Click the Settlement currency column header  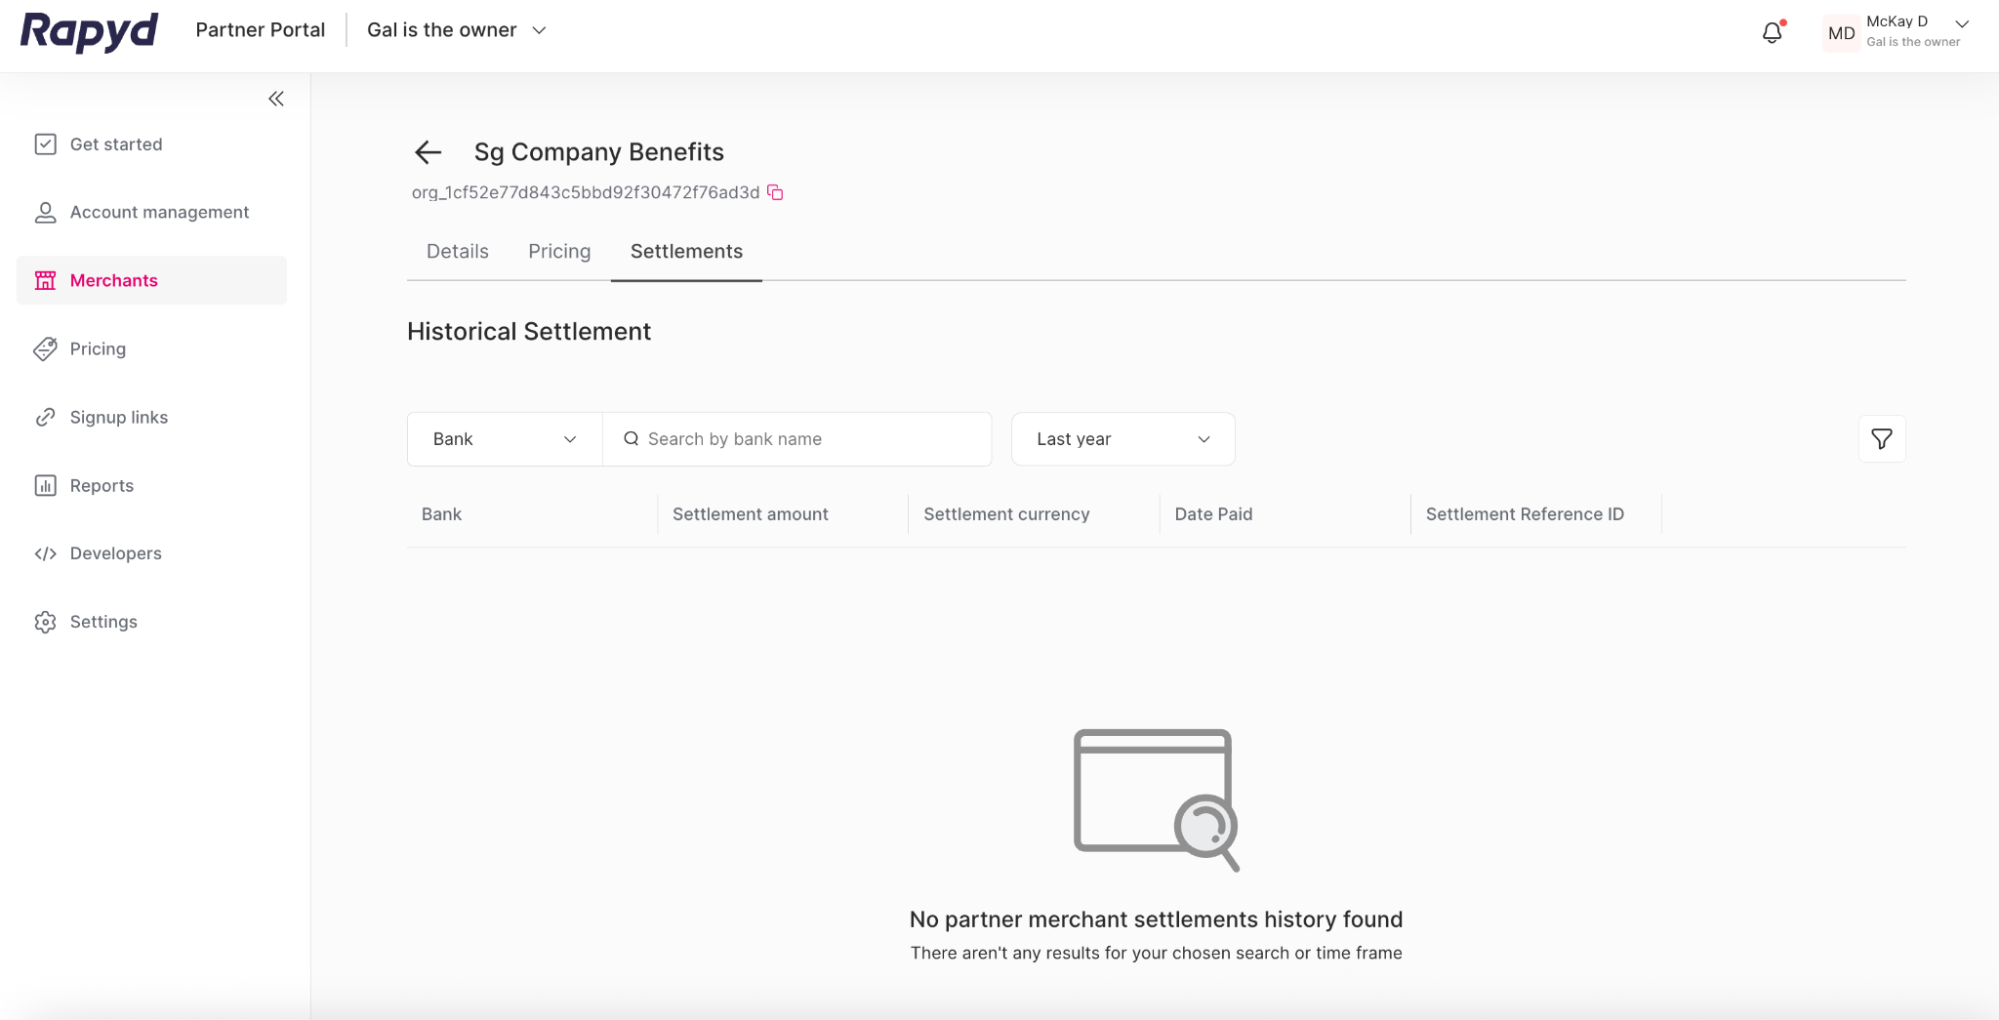click(x=1006, y=514)
